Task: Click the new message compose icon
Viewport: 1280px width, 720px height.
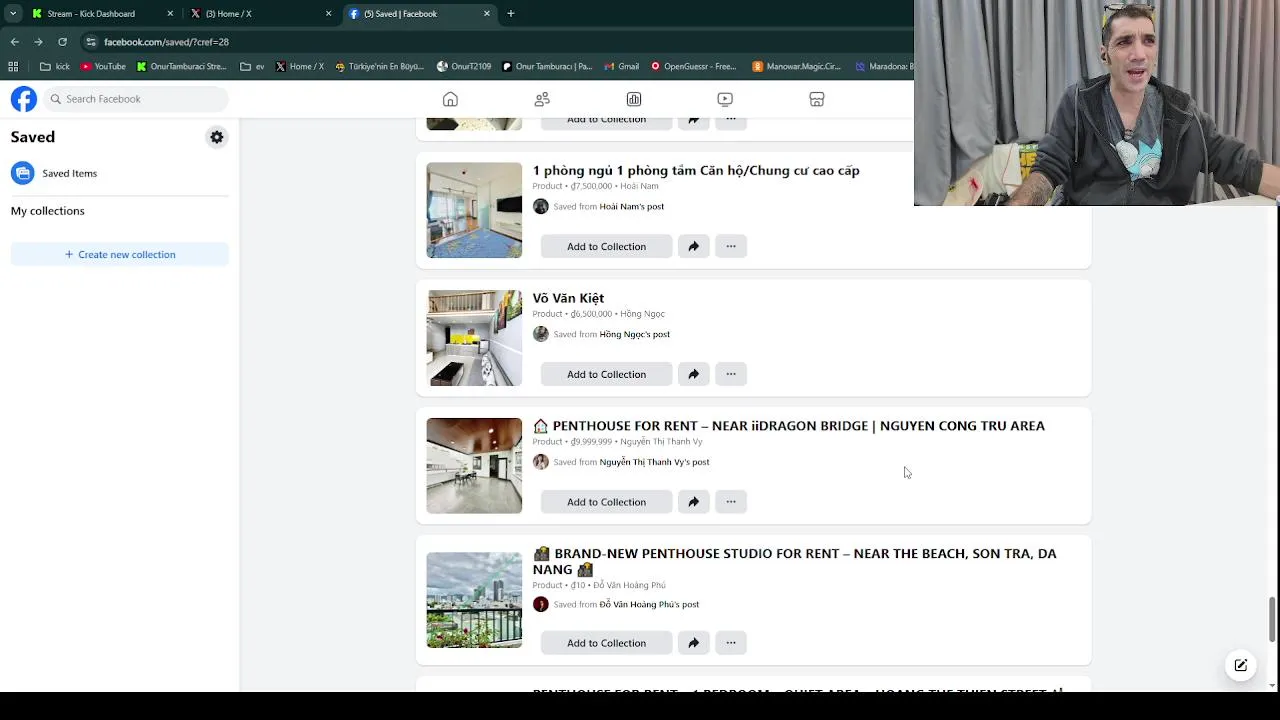Action: (x=1240, y=665)
